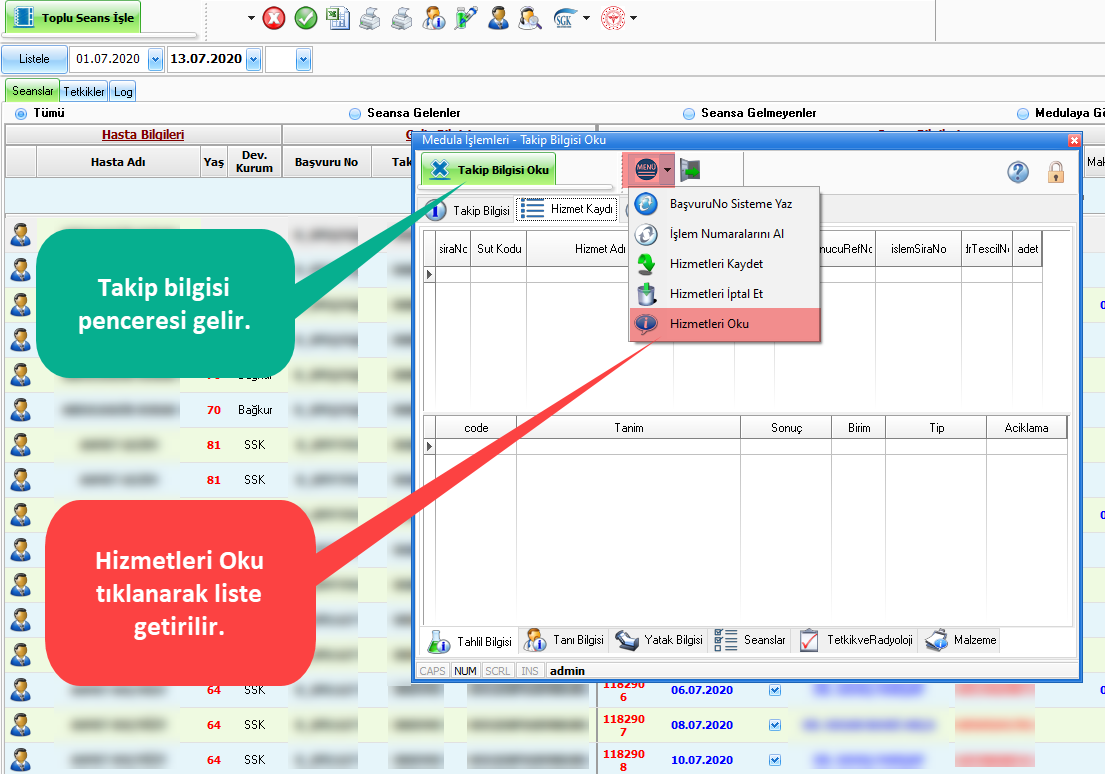This screenshot has height=774, width=1105.
Task: Click the padlock icon in Medula dialog
Action: (1056, 171)
